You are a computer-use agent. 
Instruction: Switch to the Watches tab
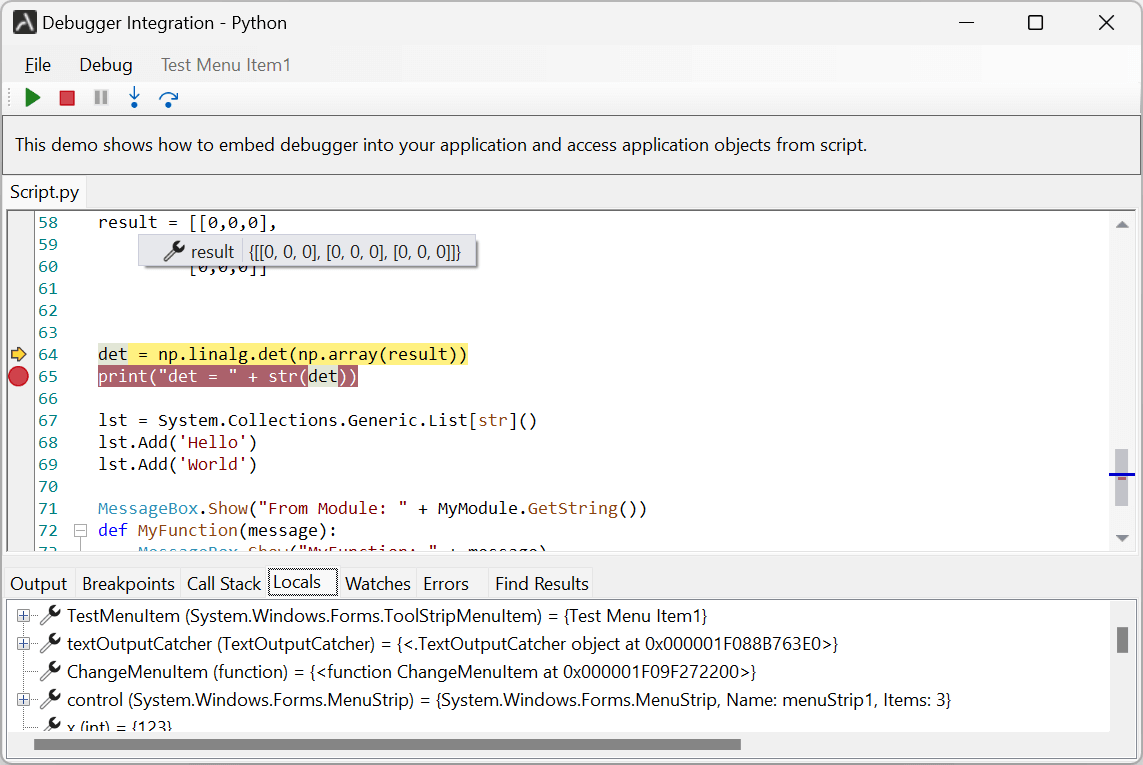click(x=378, y=583)
